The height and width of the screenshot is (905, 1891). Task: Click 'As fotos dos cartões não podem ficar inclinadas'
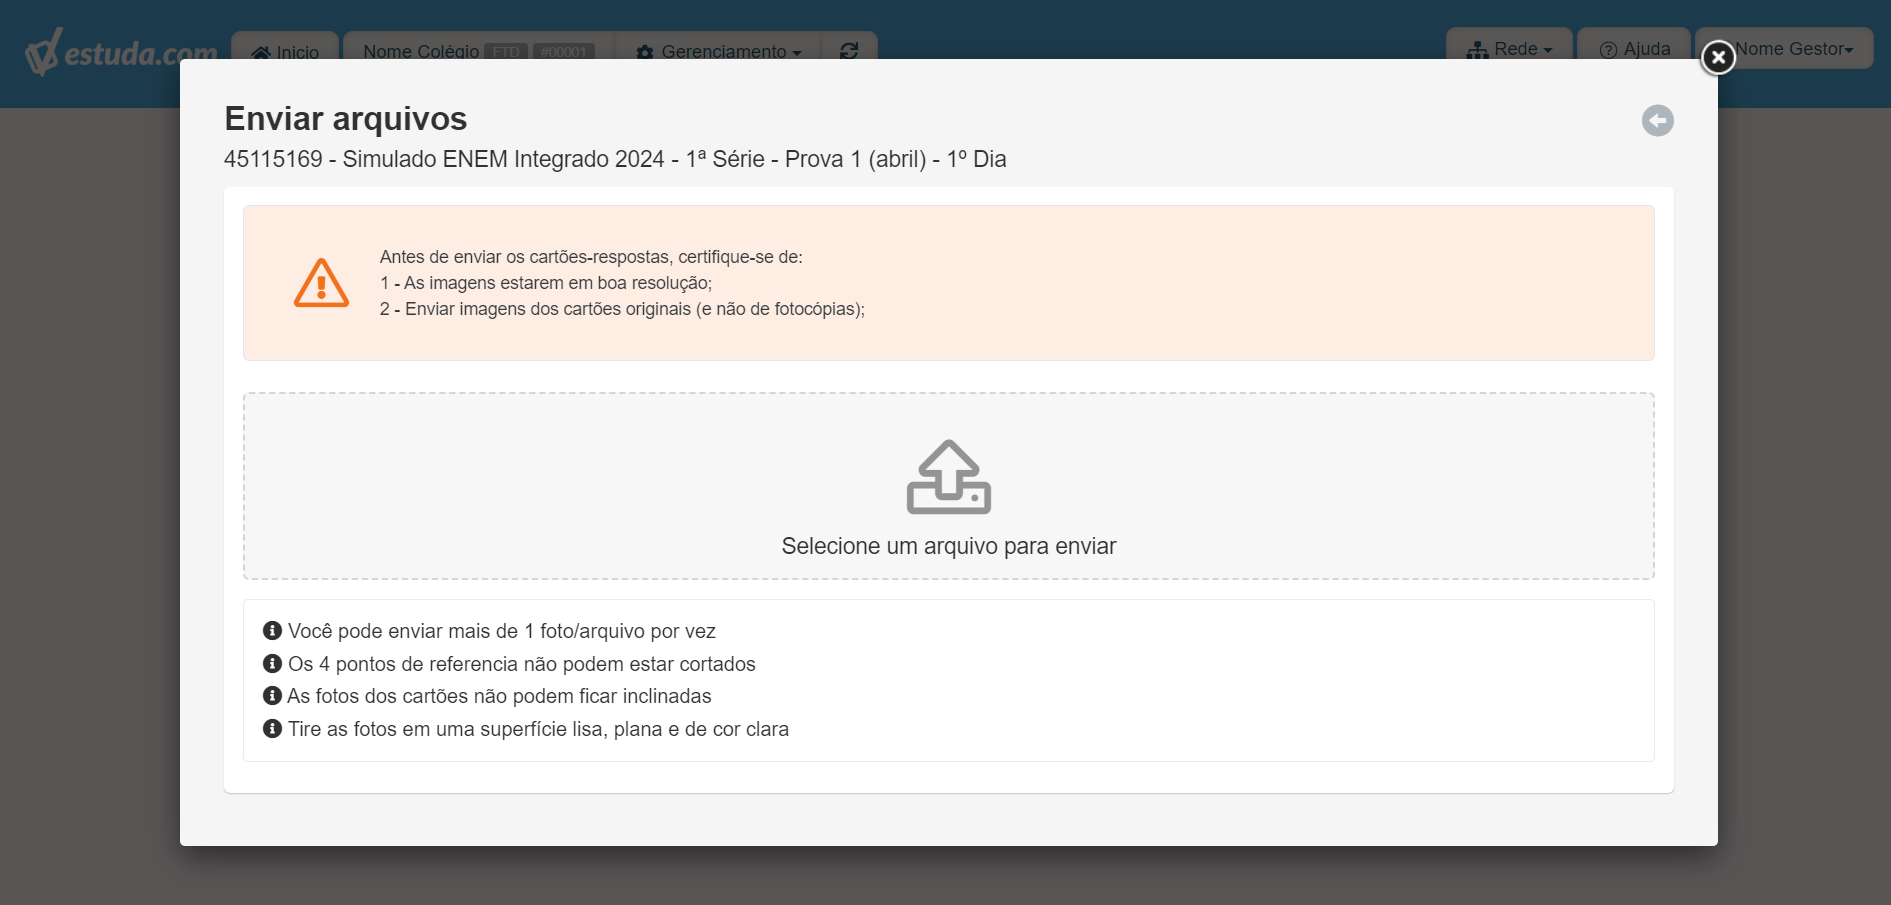point(500,696)
